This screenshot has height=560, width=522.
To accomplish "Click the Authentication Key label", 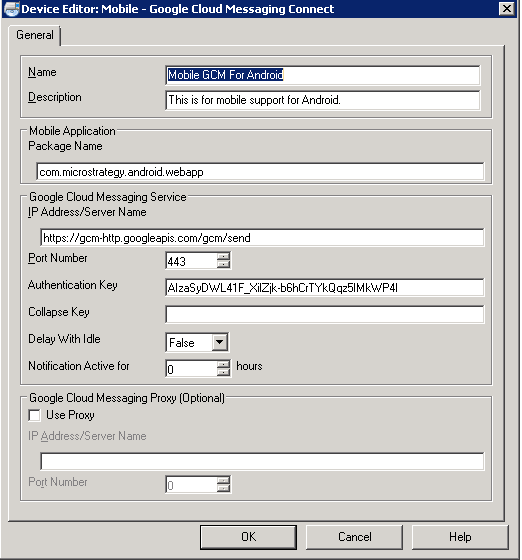I will (x=72, y=285).
